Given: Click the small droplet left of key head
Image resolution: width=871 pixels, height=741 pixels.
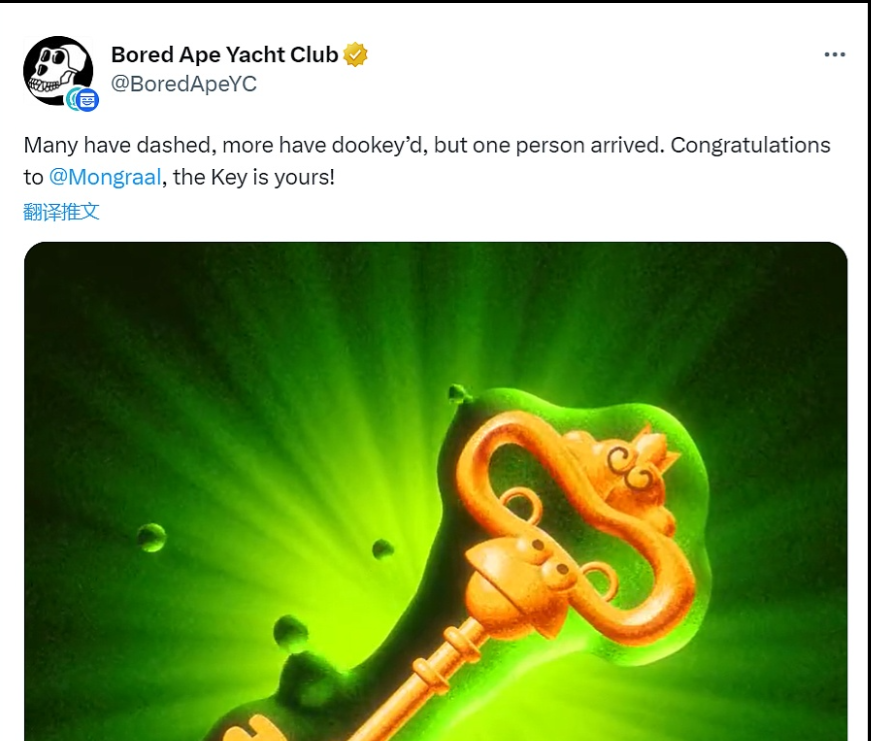Looking at the screenshot, I should 383,549.
